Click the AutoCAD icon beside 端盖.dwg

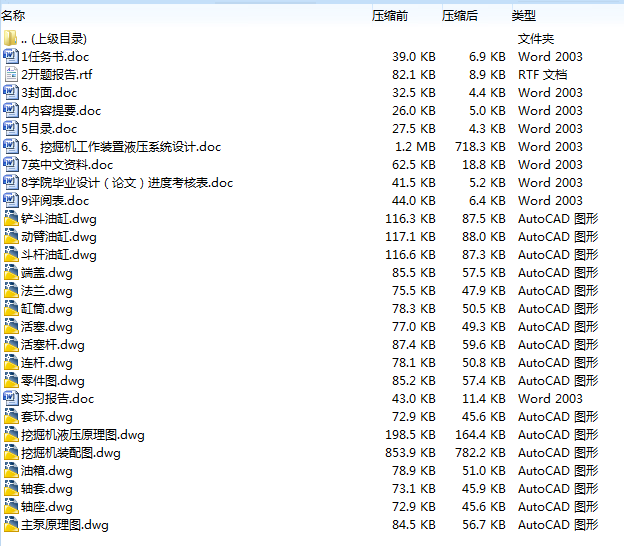tap(11, 272)
